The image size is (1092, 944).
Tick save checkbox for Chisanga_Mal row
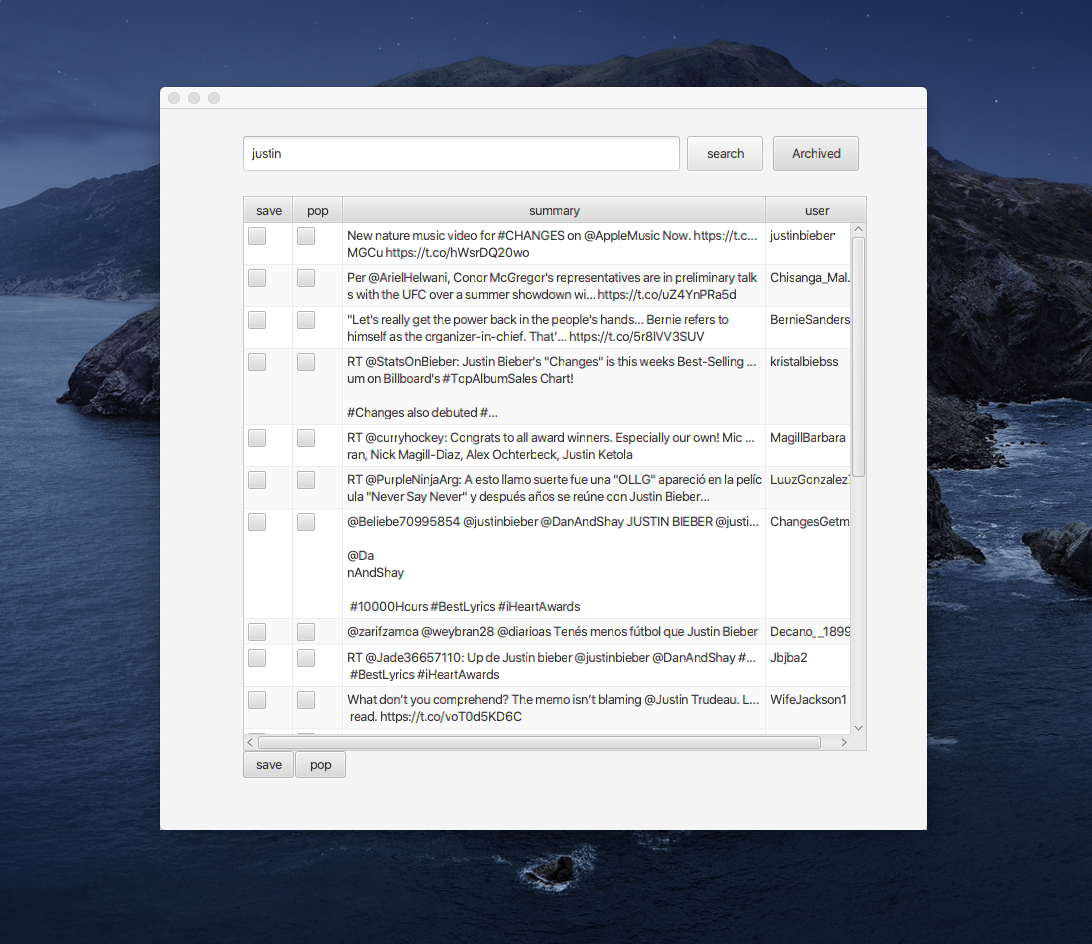click(257, 278)
